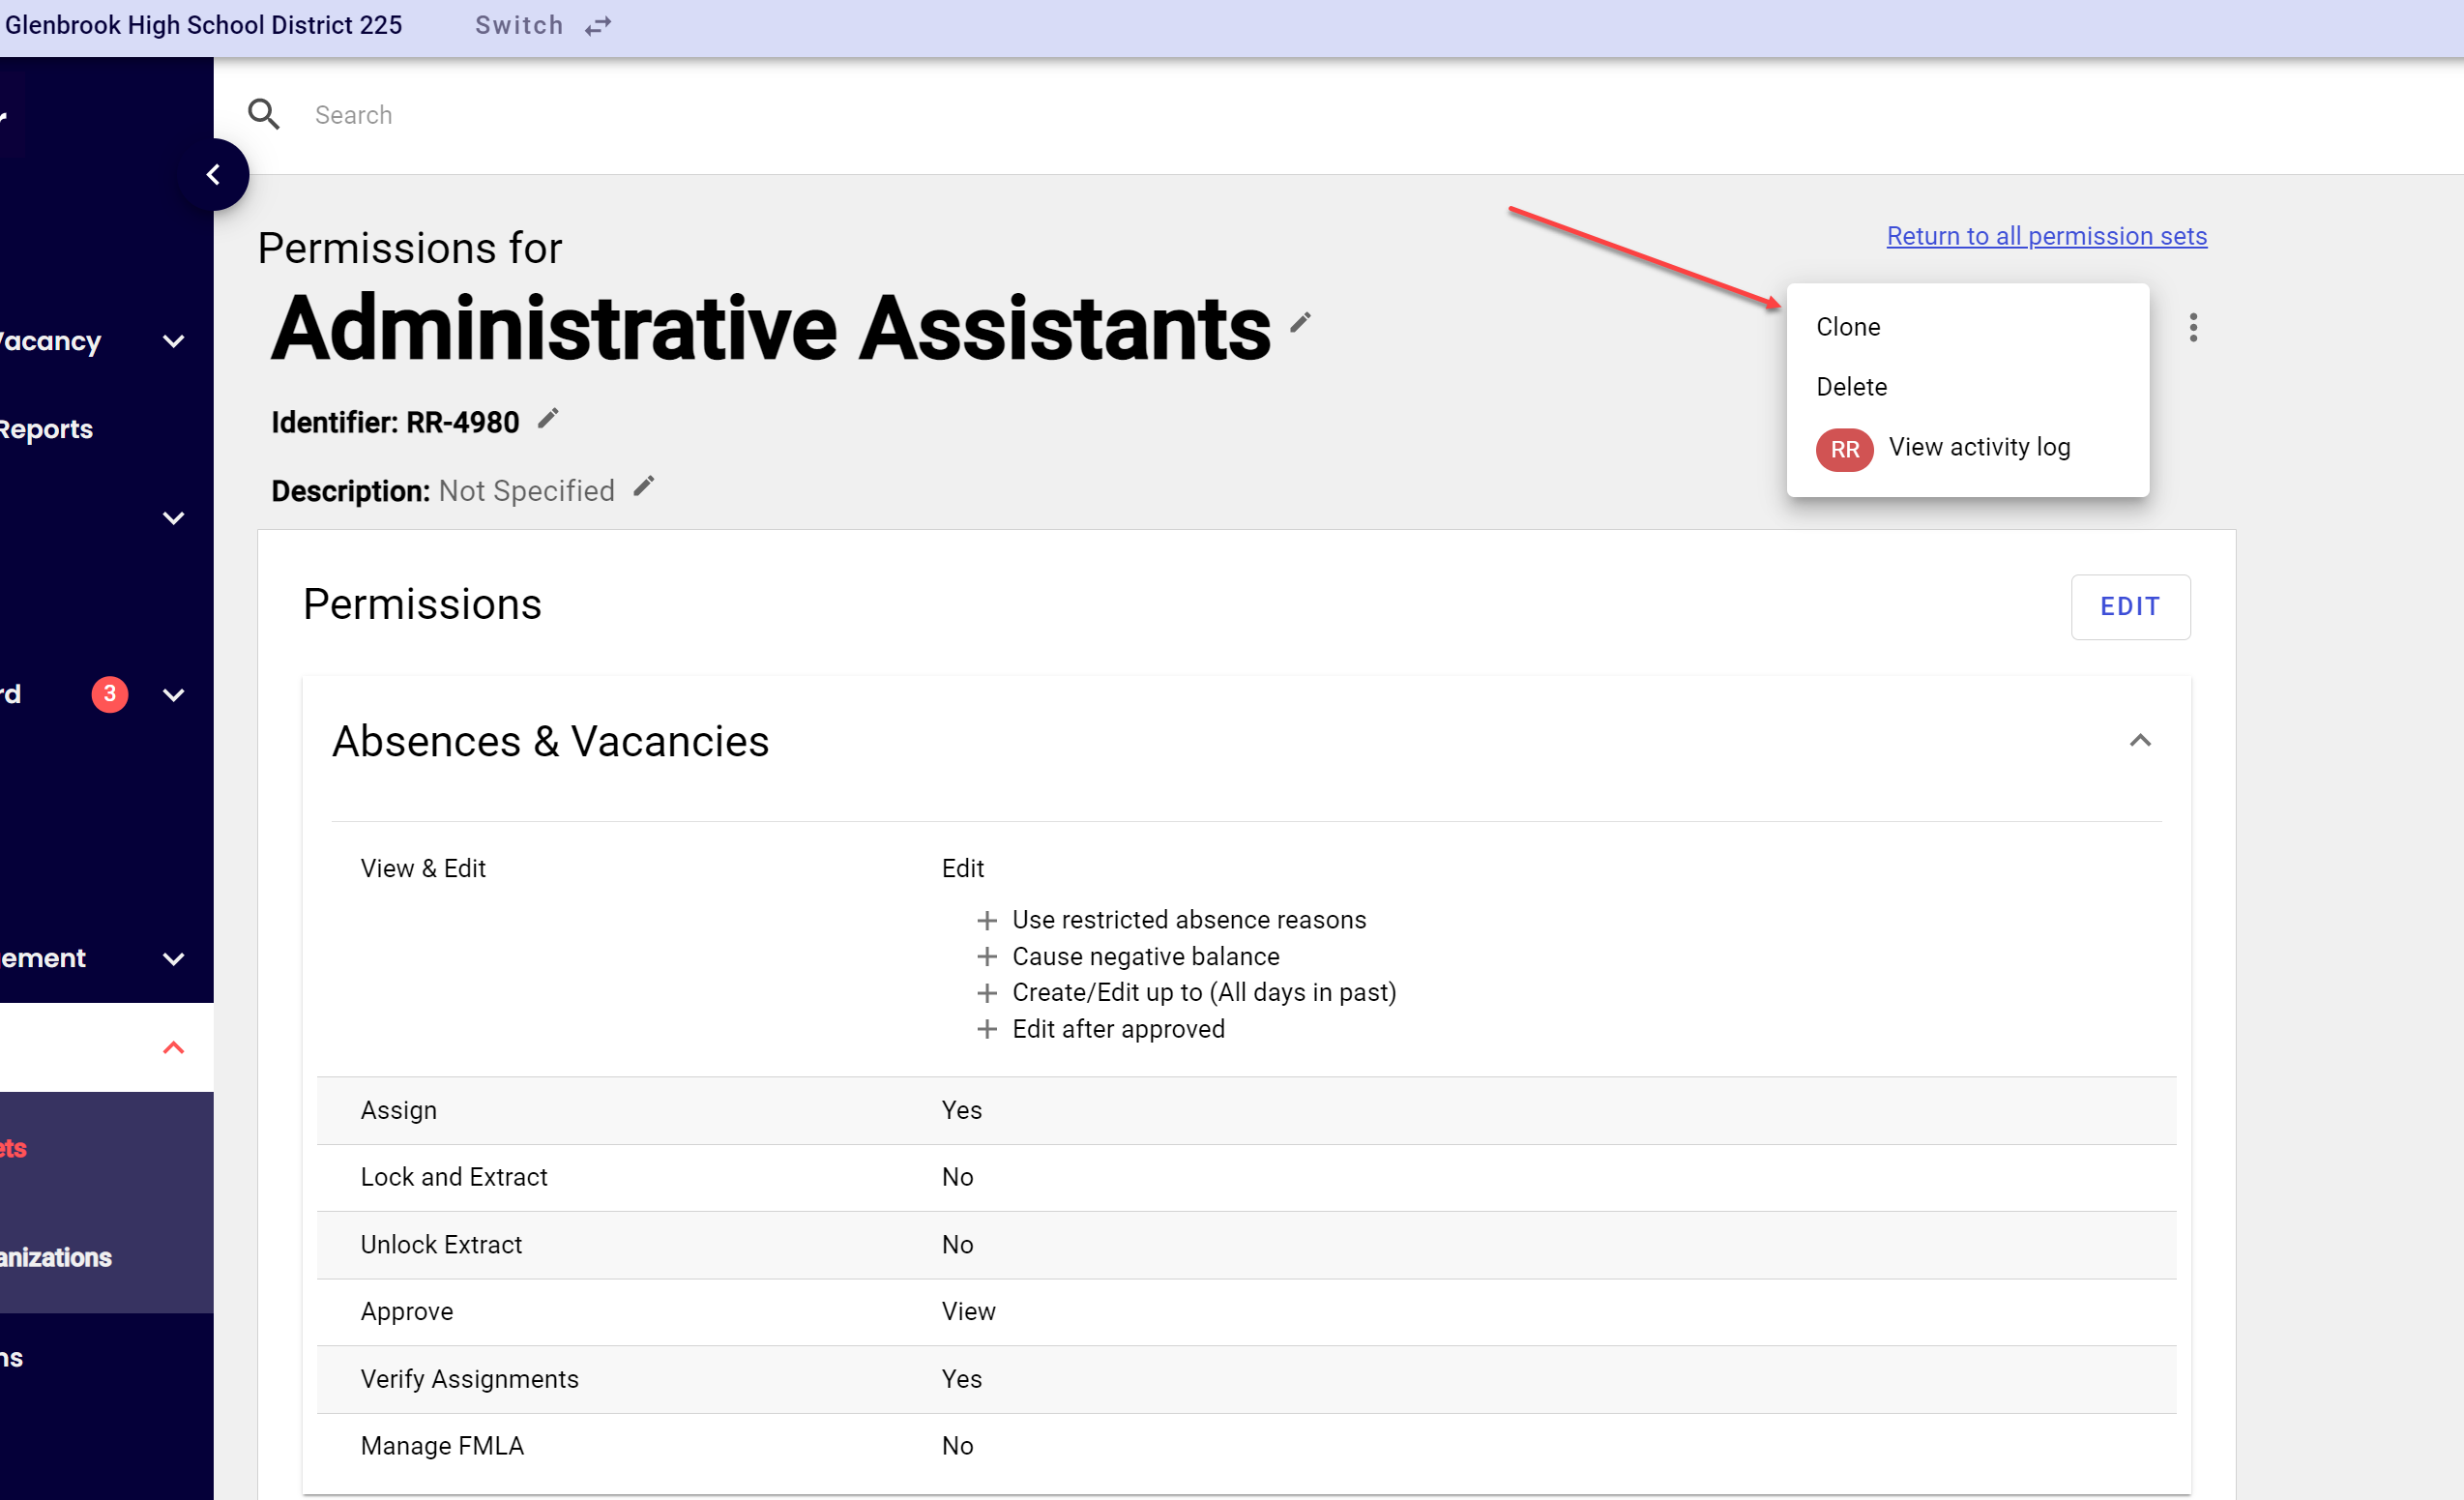Collapse the sidebar with the arrow button
The image size is (2464, 1500).
tap(213, 175)
